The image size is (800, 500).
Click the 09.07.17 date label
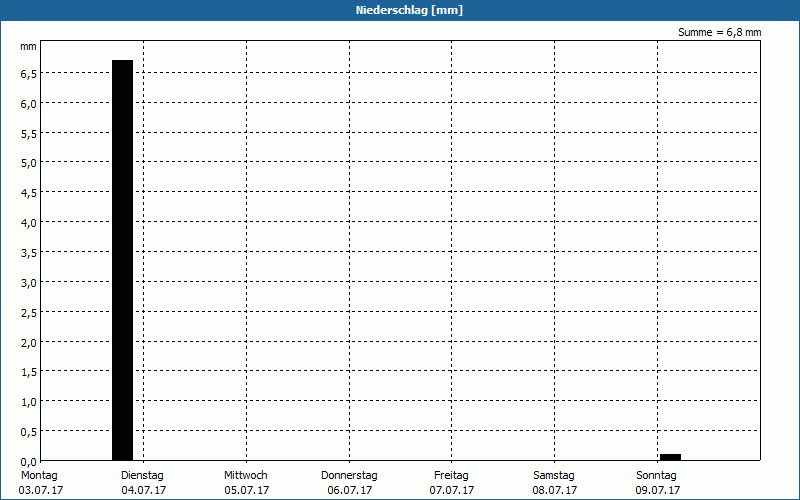tap(658, 490)
